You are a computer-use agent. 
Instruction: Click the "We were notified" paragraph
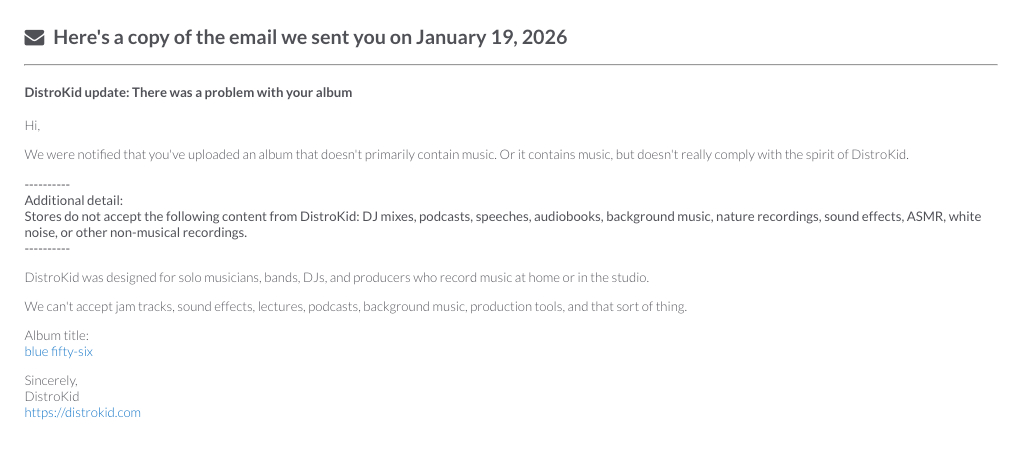tap(466, 155)
